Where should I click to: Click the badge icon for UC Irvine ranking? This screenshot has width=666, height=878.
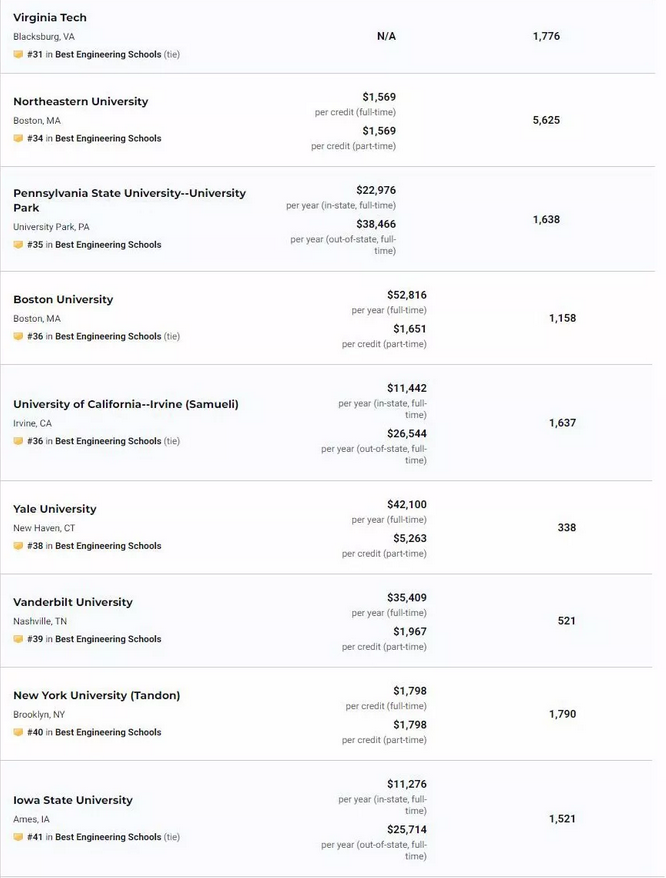[18, 441]
